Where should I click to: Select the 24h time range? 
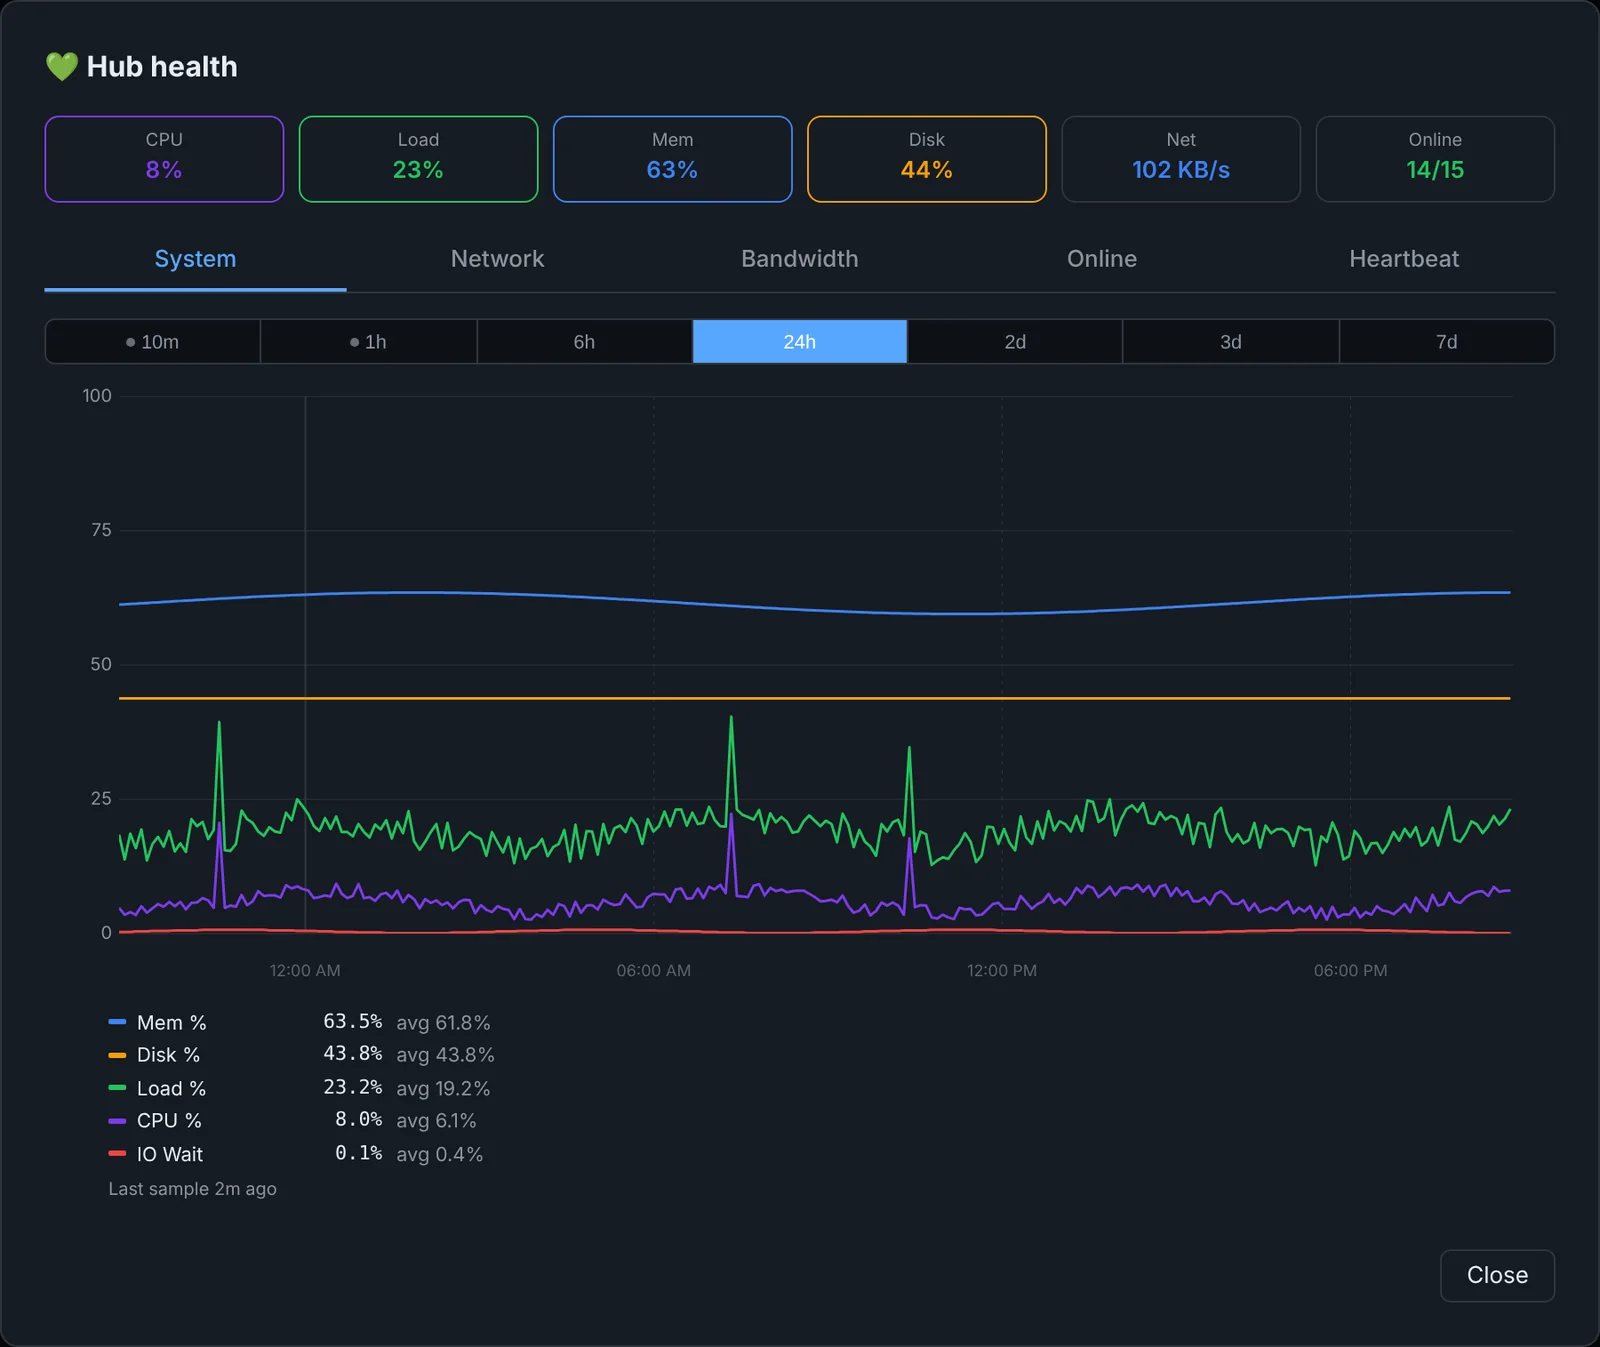pyautogui.click(x=800, y=342)
